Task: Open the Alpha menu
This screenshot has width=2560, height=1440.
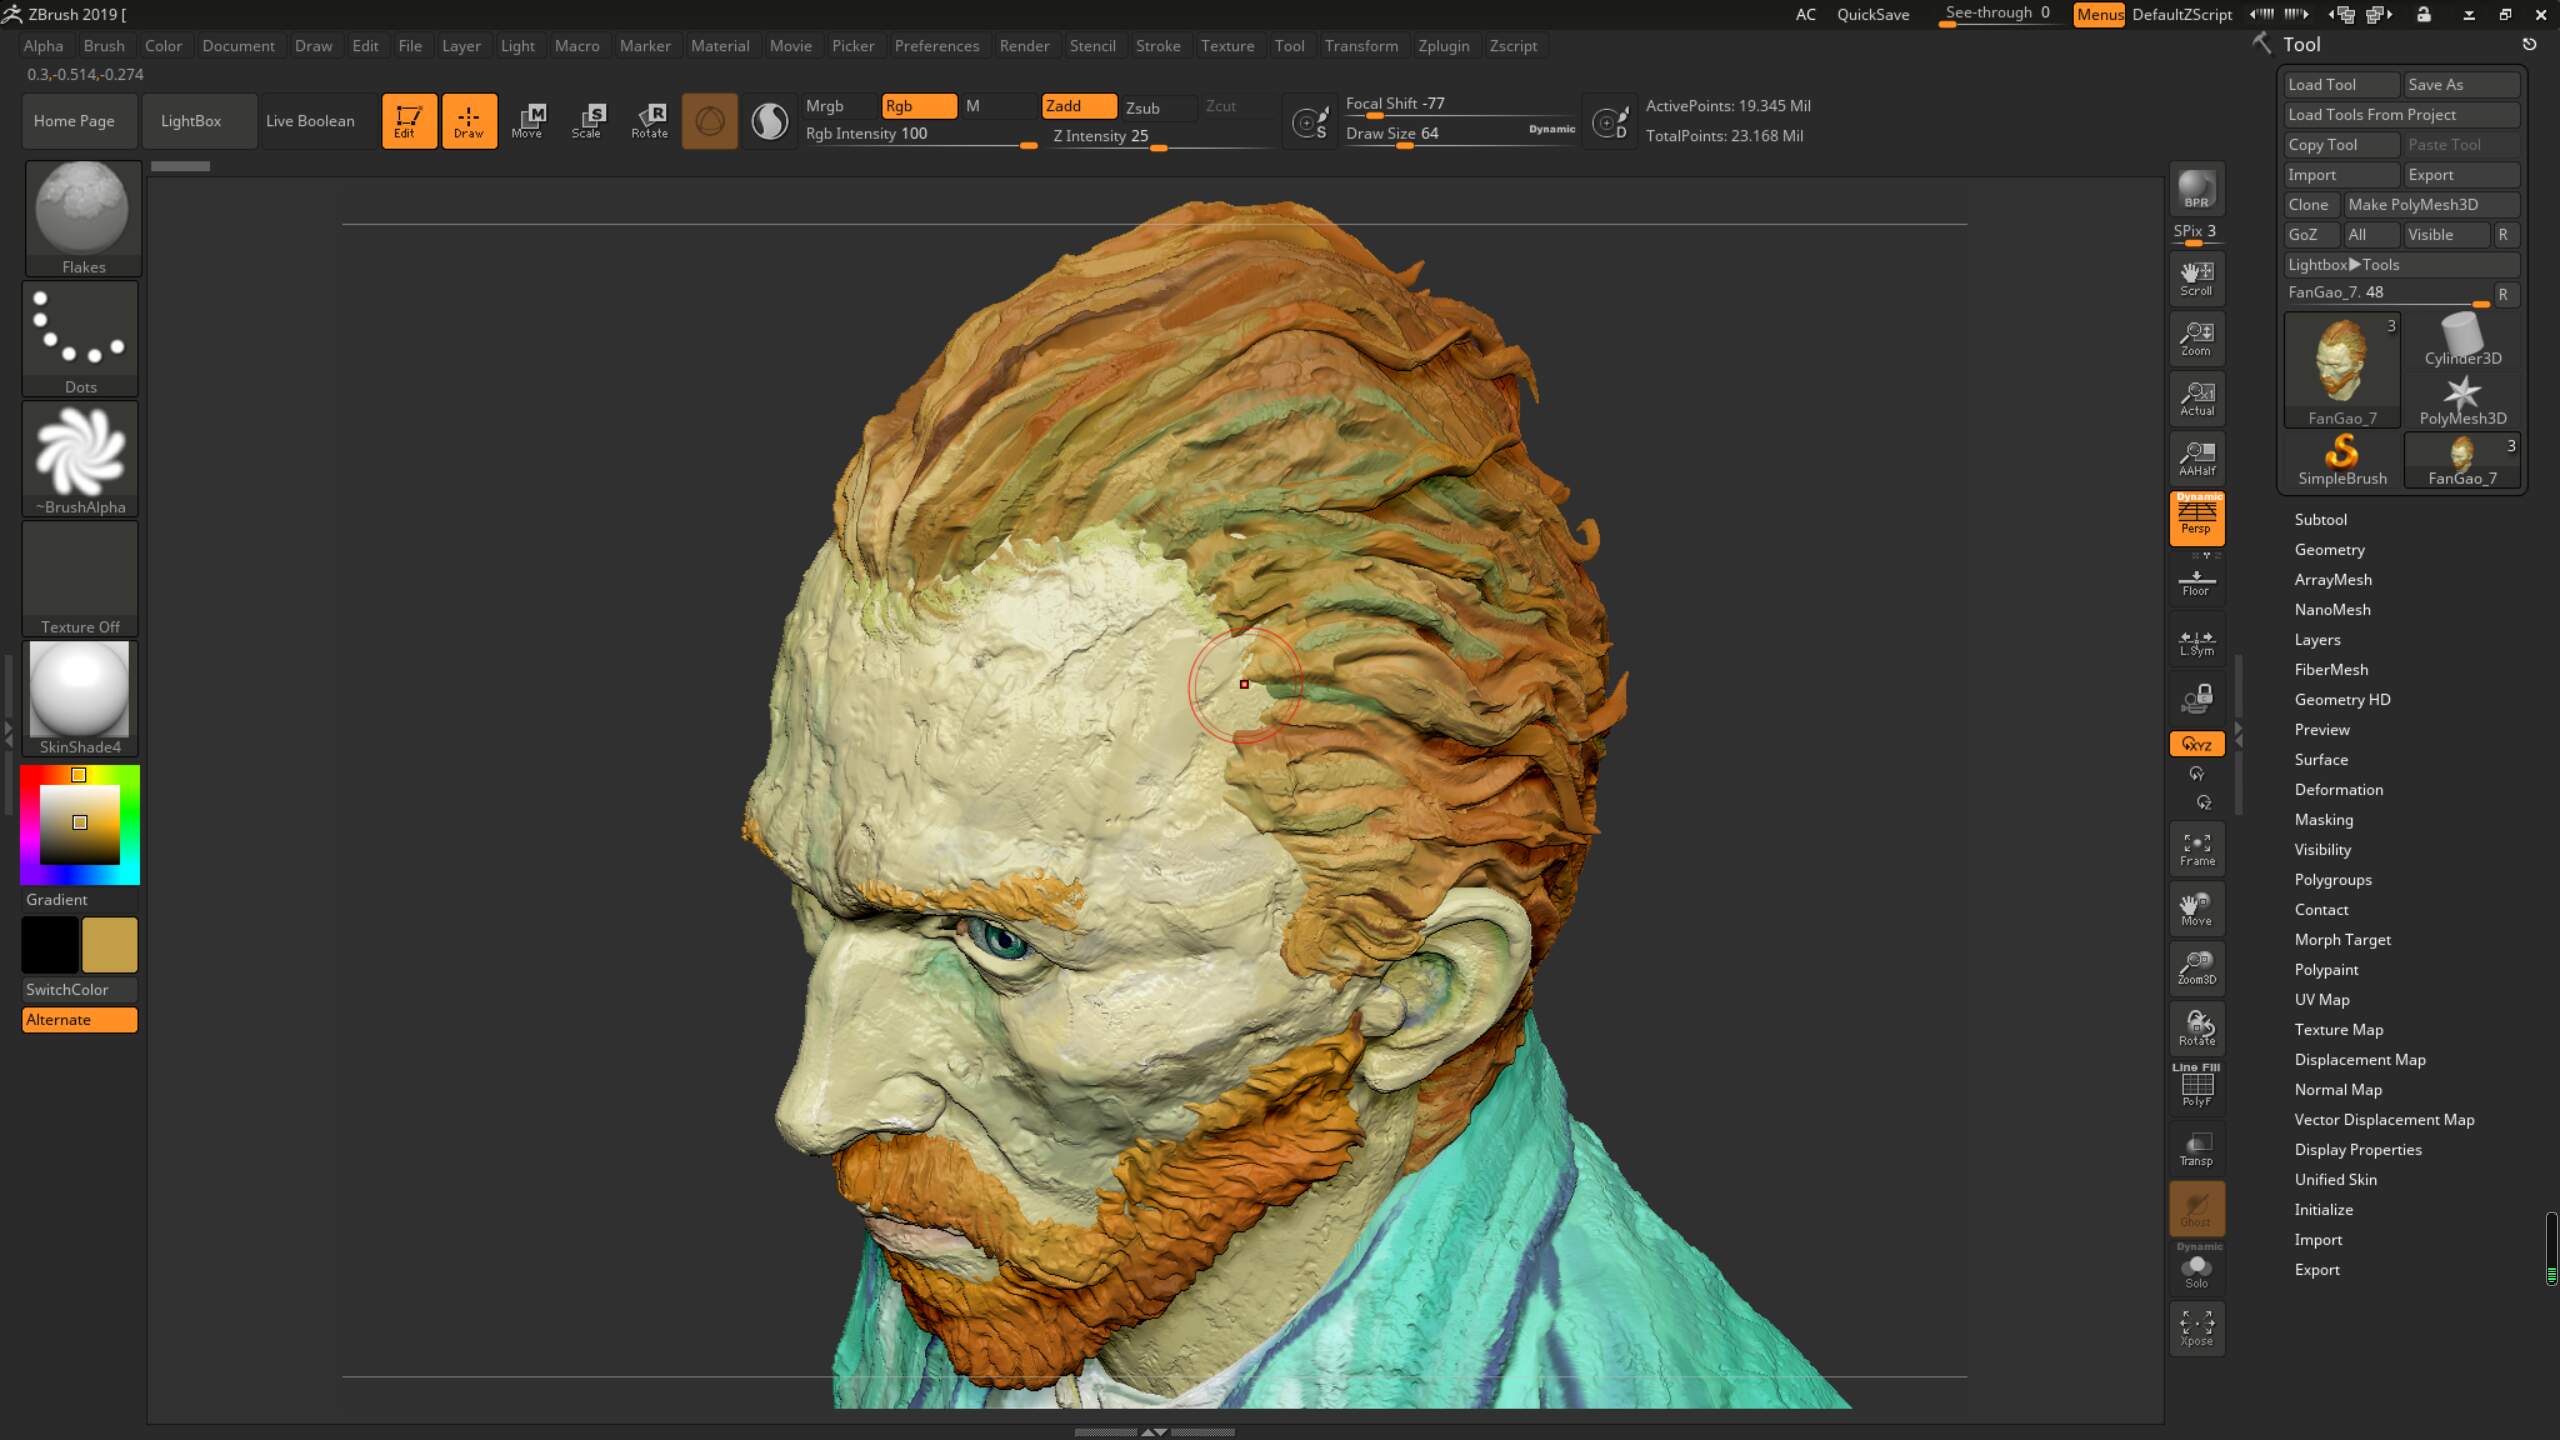Action: pyautogui.click(x=43, y=46)
